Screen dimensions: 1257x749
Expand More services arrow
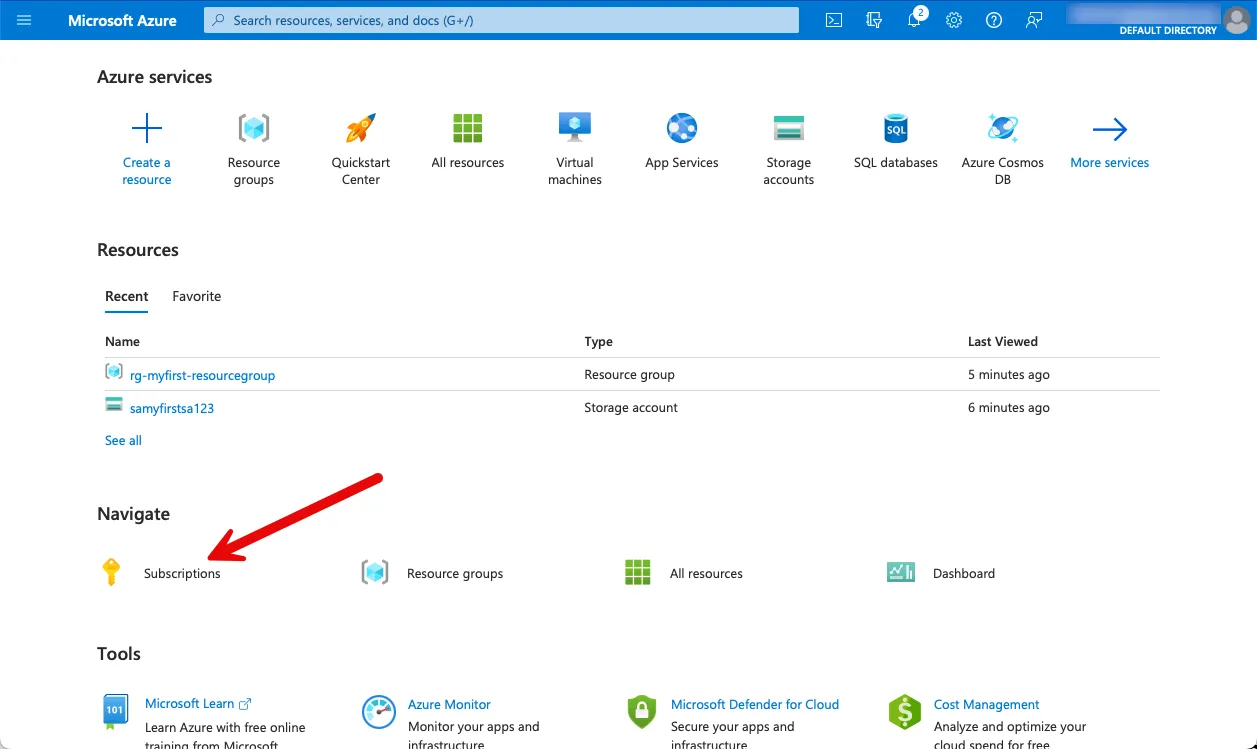[x=1109, y=129]
